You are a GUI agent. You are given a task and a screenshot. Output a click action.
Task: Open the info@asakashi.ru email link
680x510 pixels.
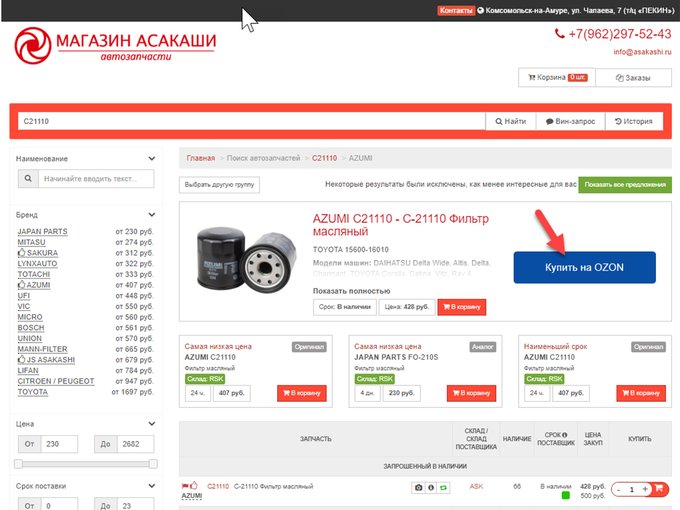[x=642, y=52]
